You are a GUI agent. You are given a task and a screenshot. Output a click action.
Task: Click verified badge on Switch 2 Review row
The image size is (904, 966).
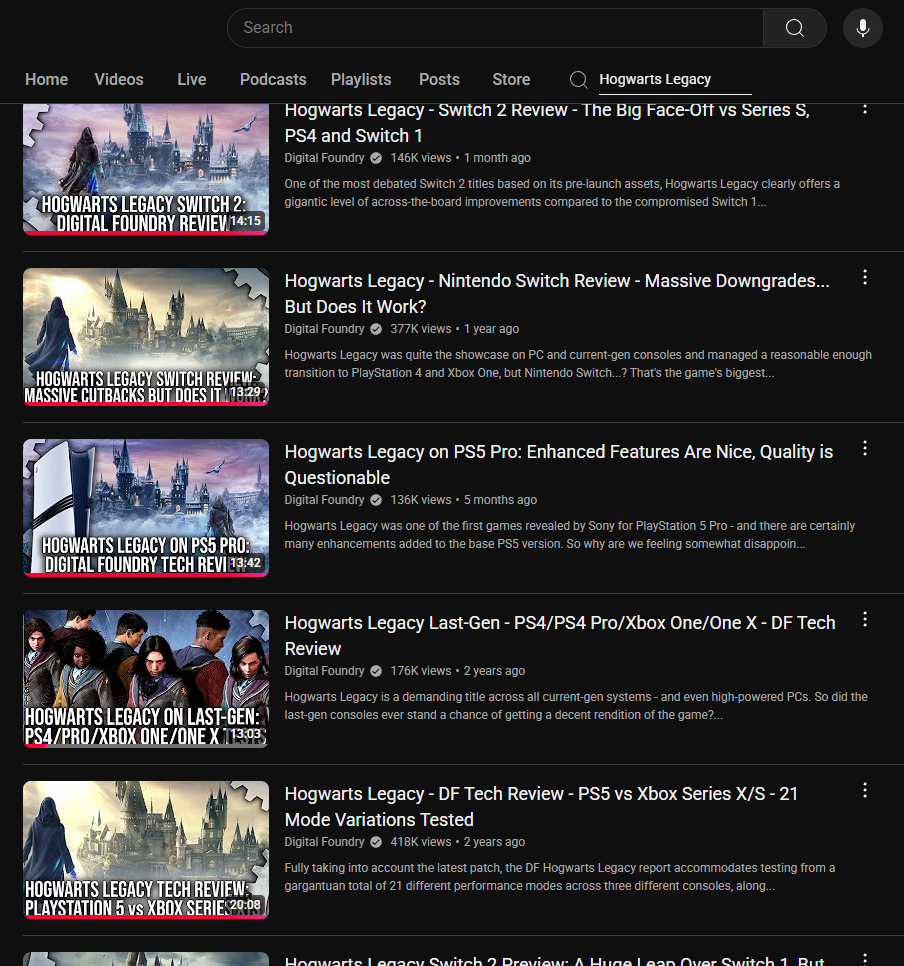click(376, 158)
